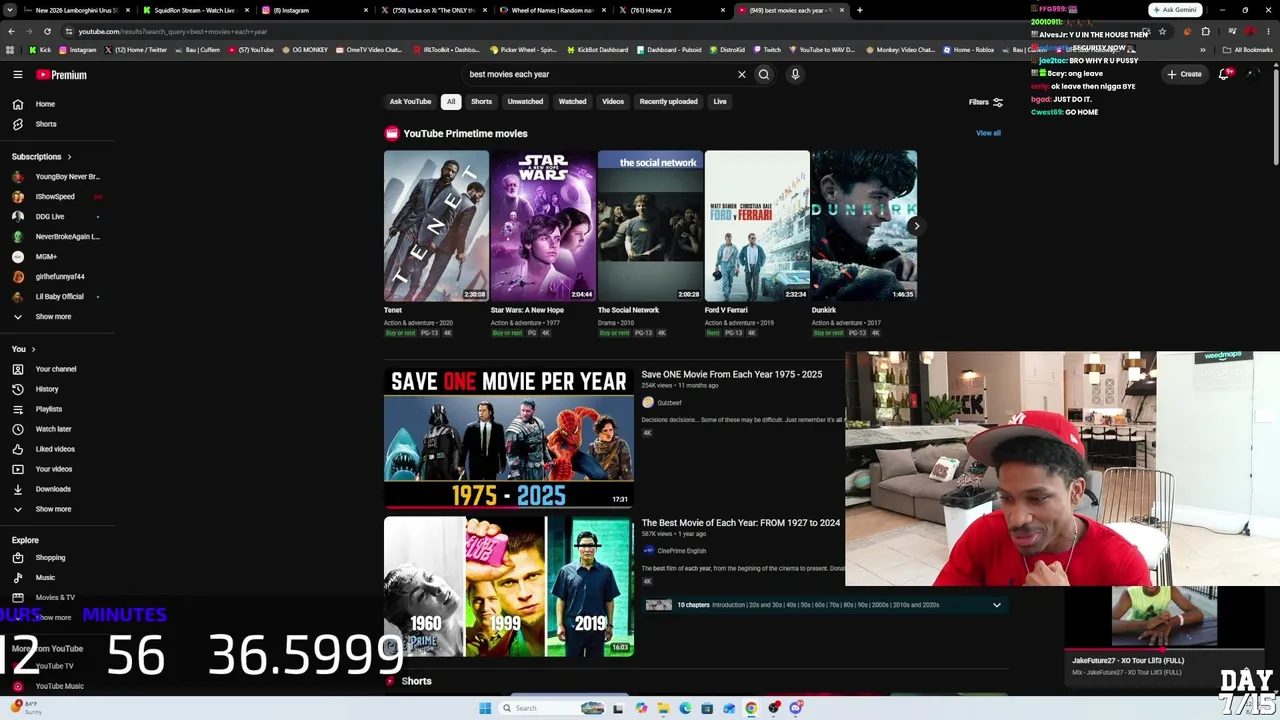
Task: Bookmark this page with the star icon
Action: pos(1162,31)
